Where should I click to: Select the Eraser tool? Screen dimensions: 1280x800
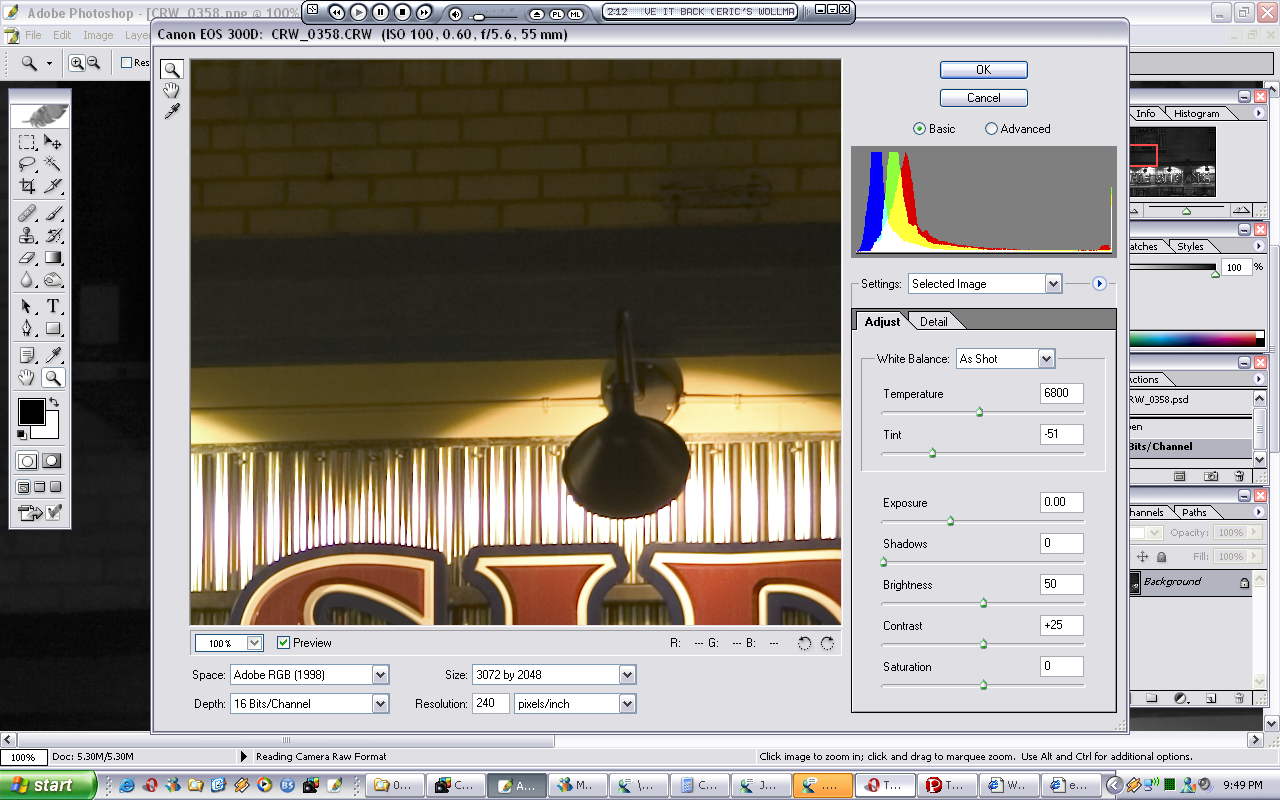[x=28, y=257]
